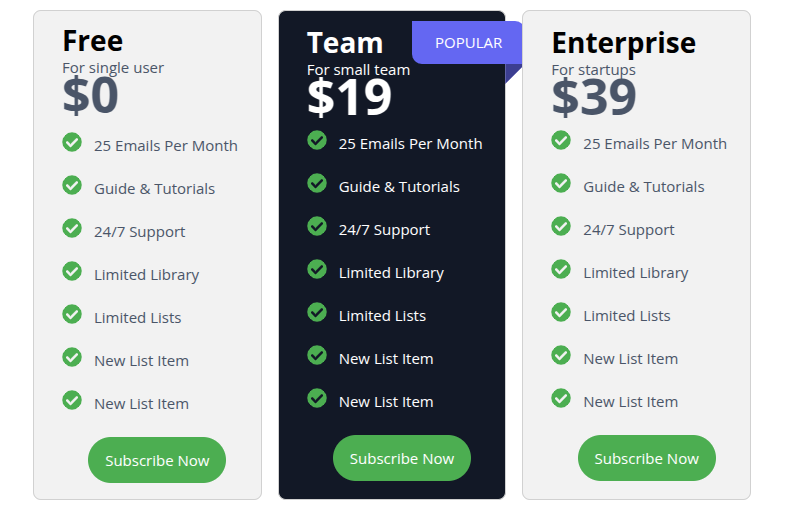
Task: Click the $19 price in Team plan
Action: tap(349, 97)
